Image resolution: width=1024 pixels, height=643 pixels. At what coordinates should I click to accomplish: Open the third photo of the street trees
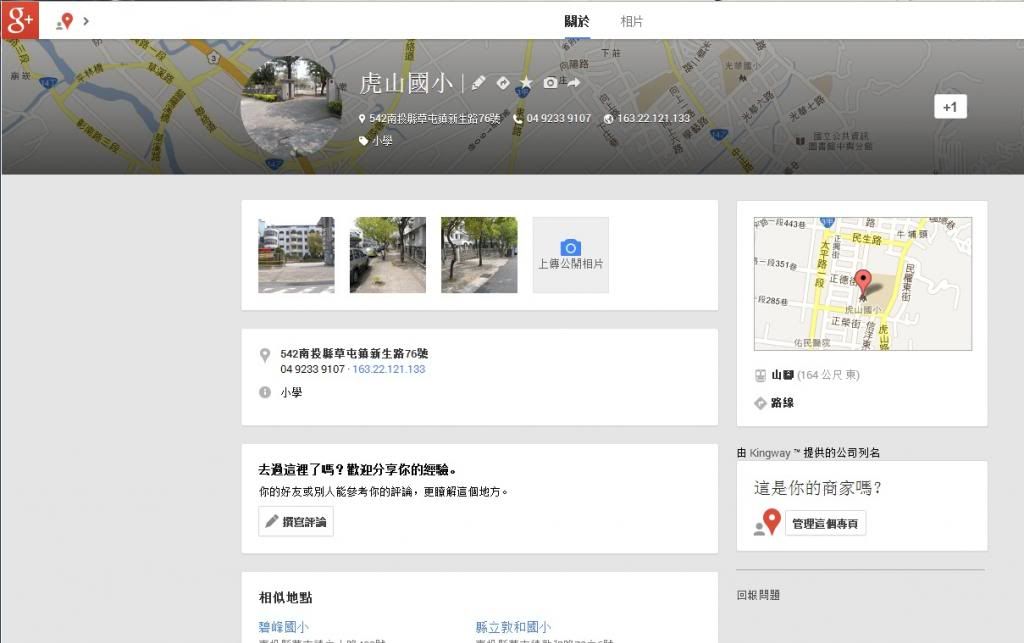[479, 255]
